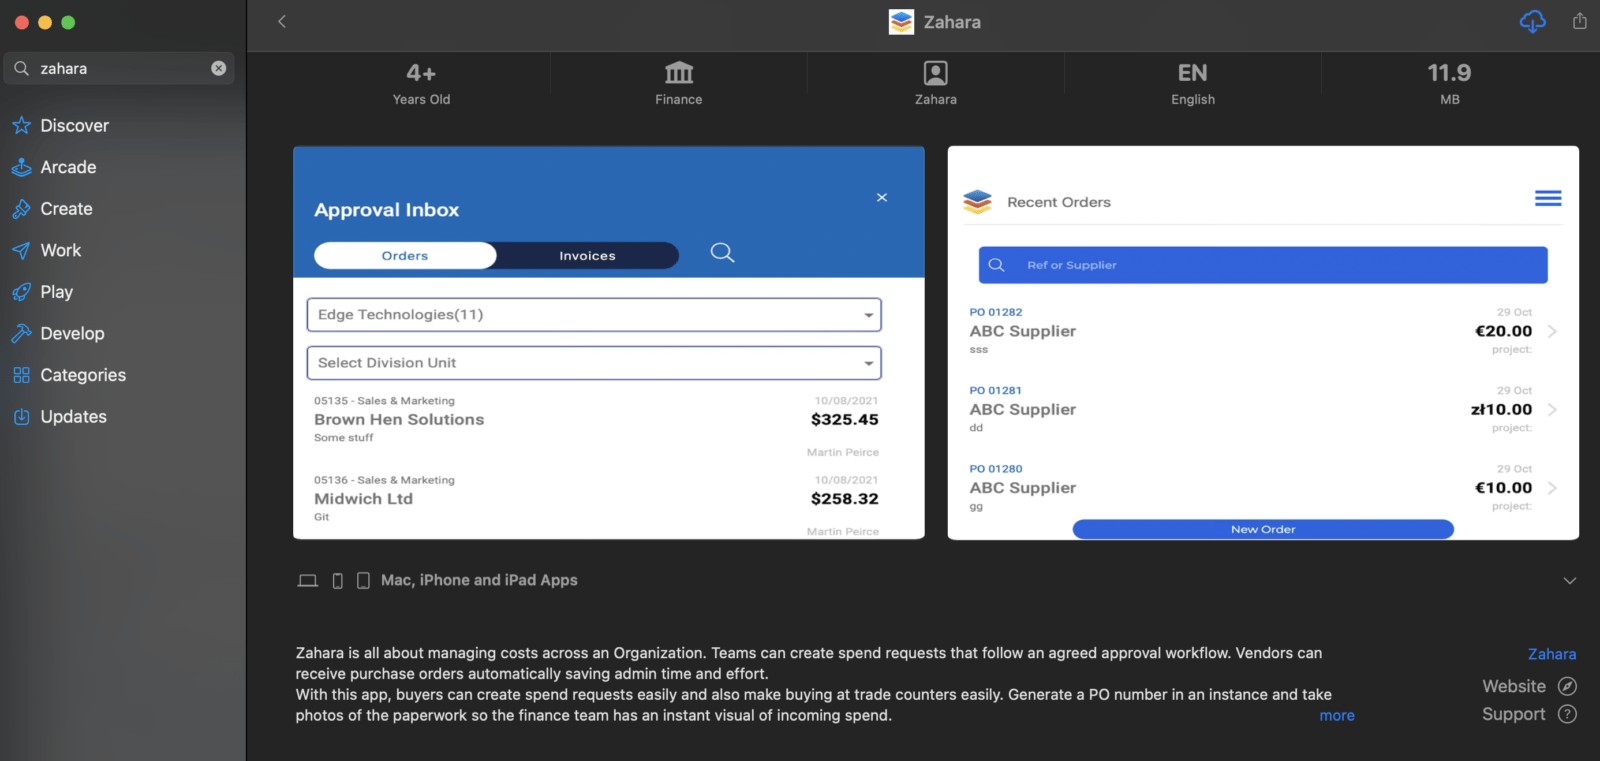1600x761 pixels.
Task: Expand the €20.00 order chevron
Action: tap(1552, 331)
